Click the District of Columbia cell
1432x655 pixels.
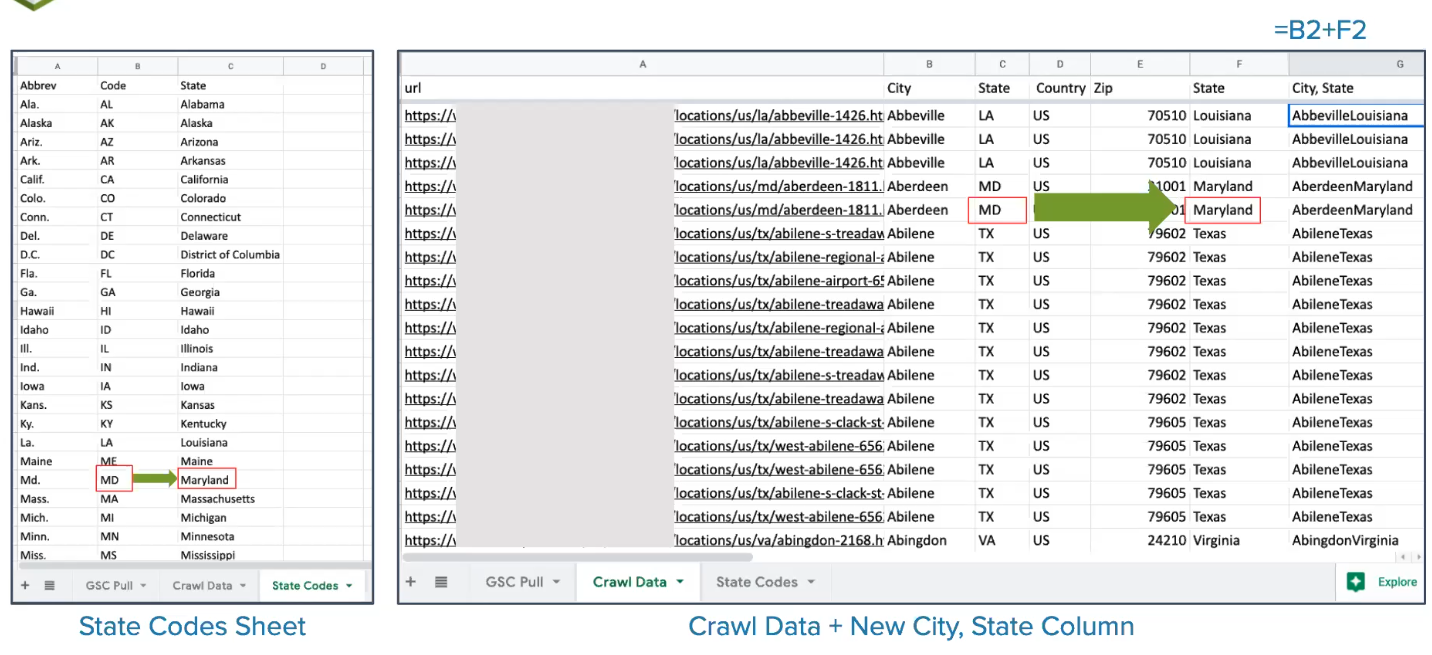coord(230,255)
